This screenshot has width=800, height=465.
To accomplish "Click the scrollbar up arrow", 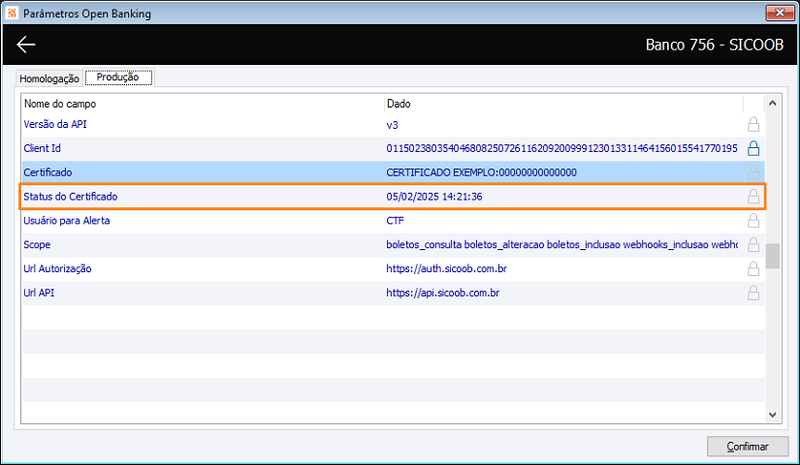I will pos(772,103).
